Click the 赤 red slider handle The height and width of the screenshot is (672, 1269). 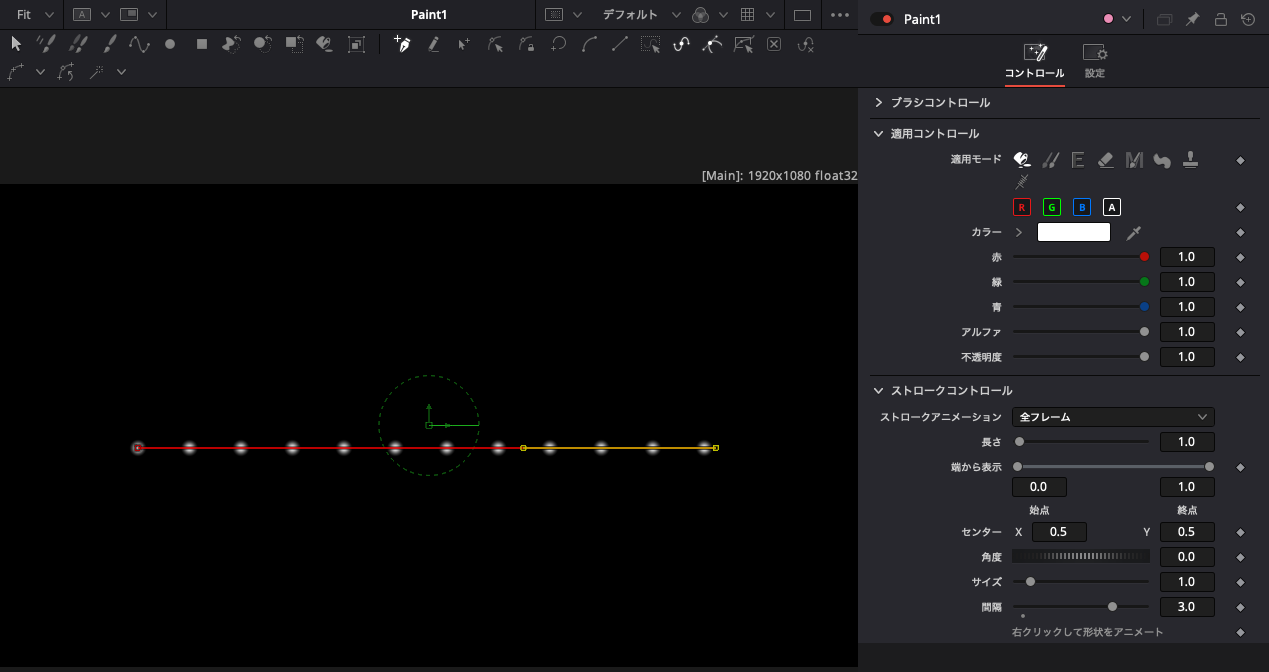point(1144,257)
